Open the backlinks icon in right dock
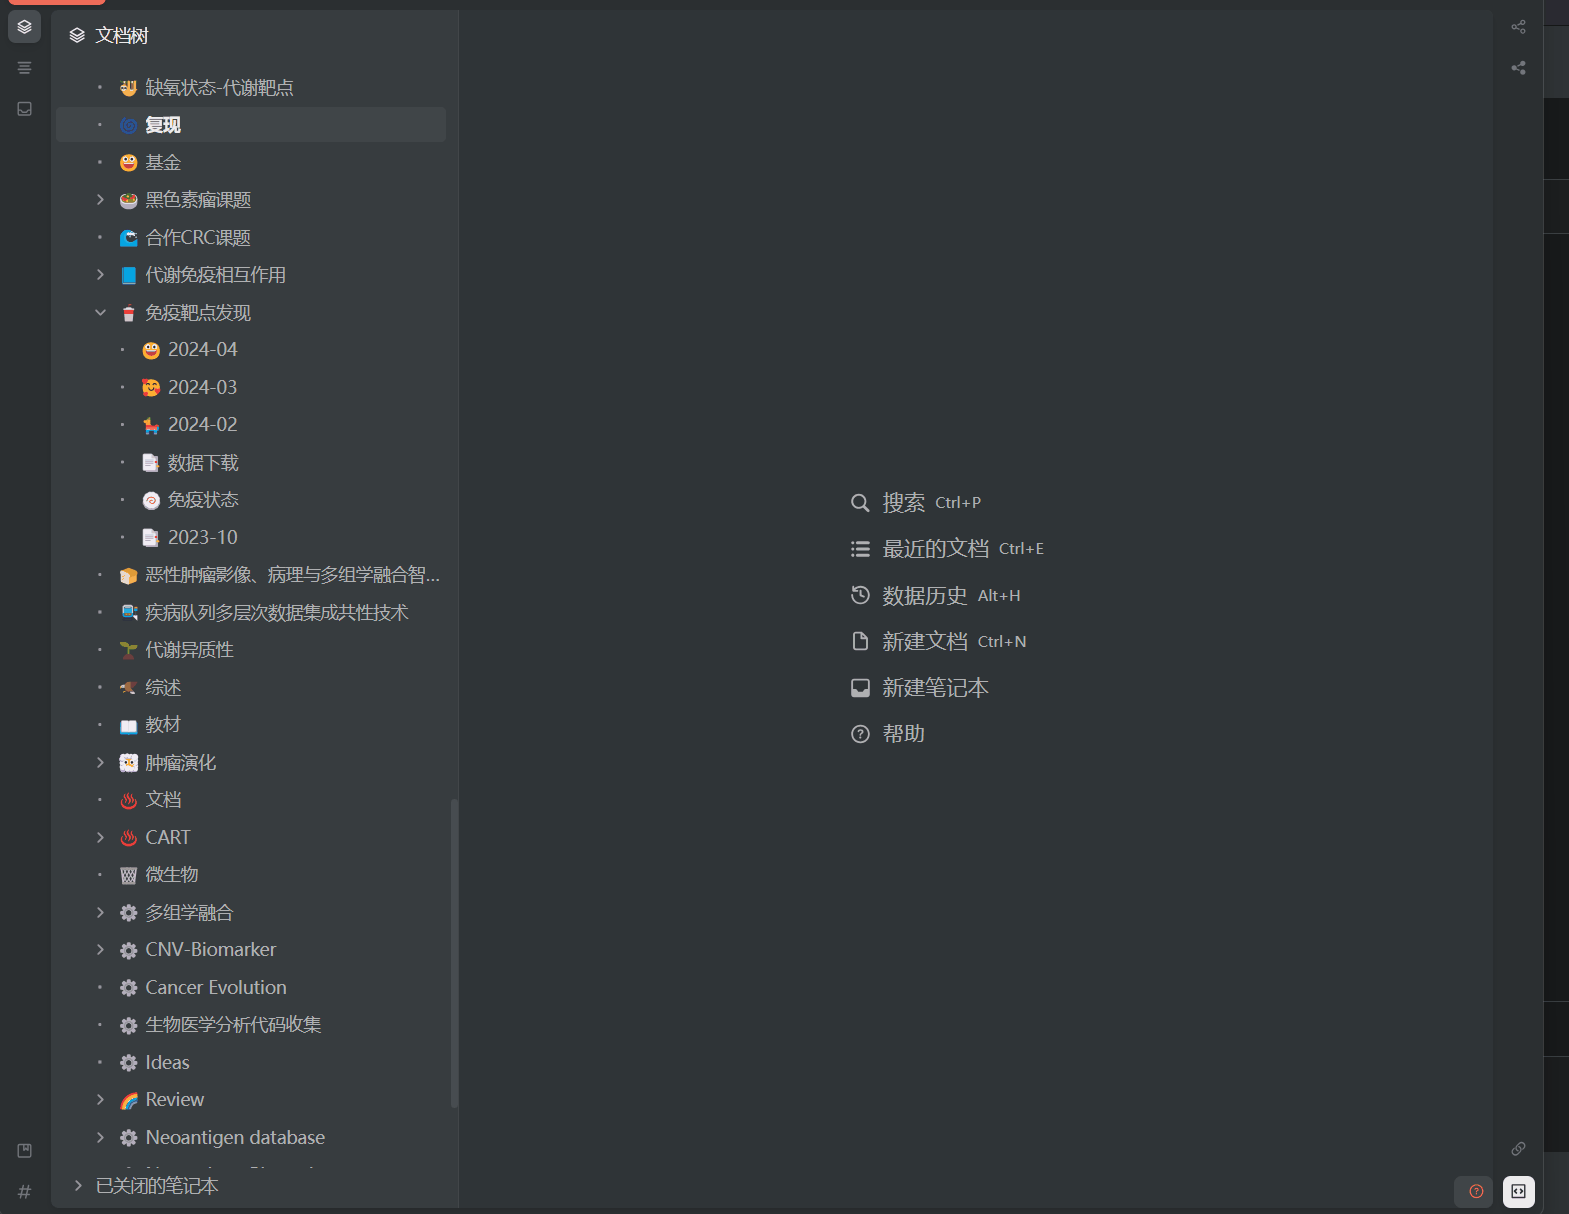Screen dimensions: 1569x1214 [x=1518, y=1149]
